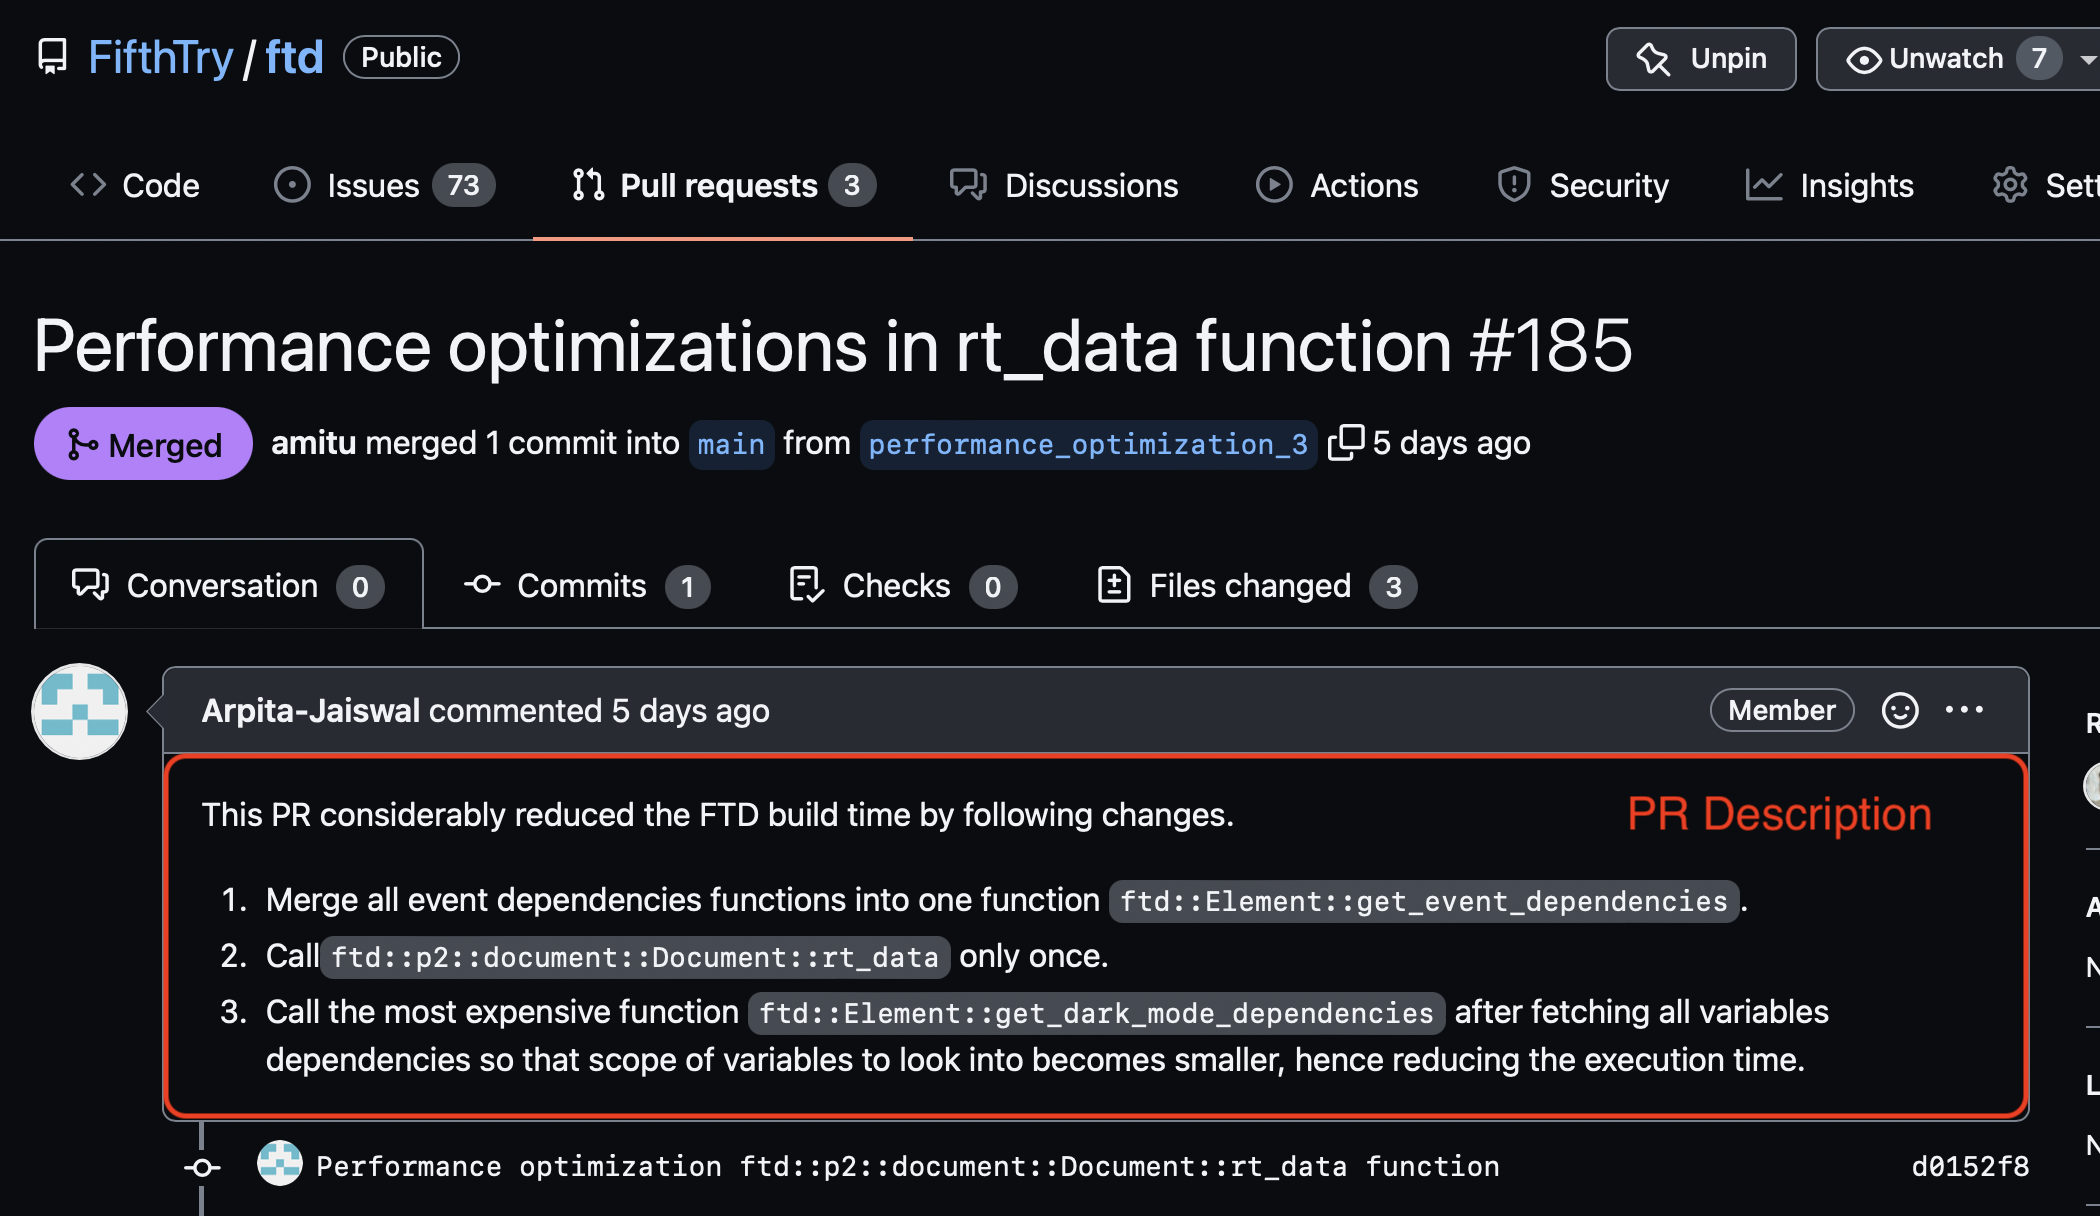Switch to the Files changed tab
The width and height of the screenshot is (2100, 1216).
click(x=1255, y=586)
